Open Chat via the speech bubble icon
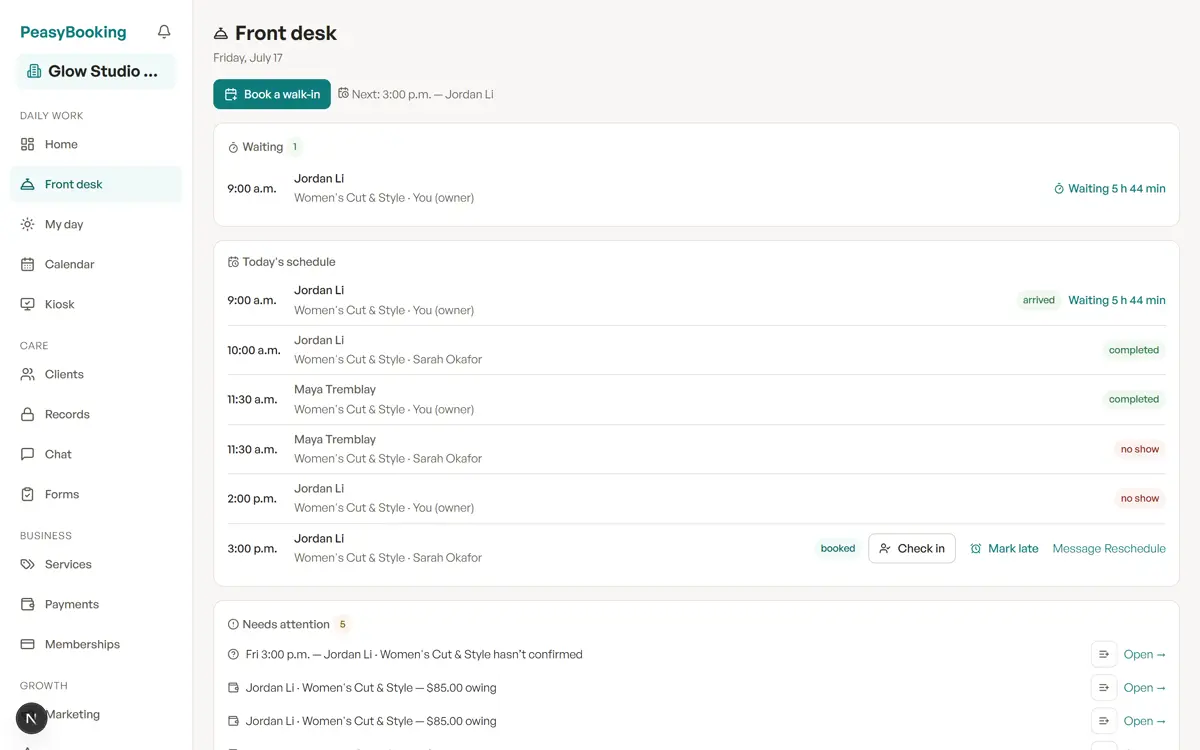1200x750 pixels. click(28, 454)
